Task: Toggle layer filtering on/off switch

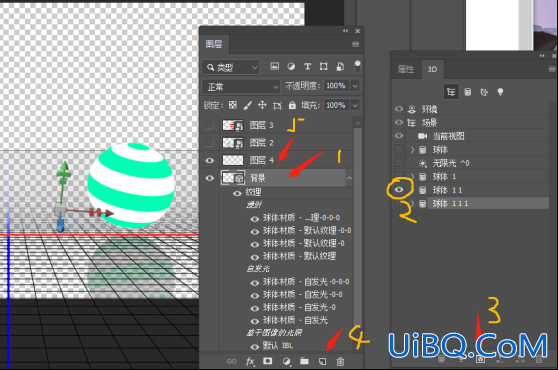Action: (x=357, y=66)
